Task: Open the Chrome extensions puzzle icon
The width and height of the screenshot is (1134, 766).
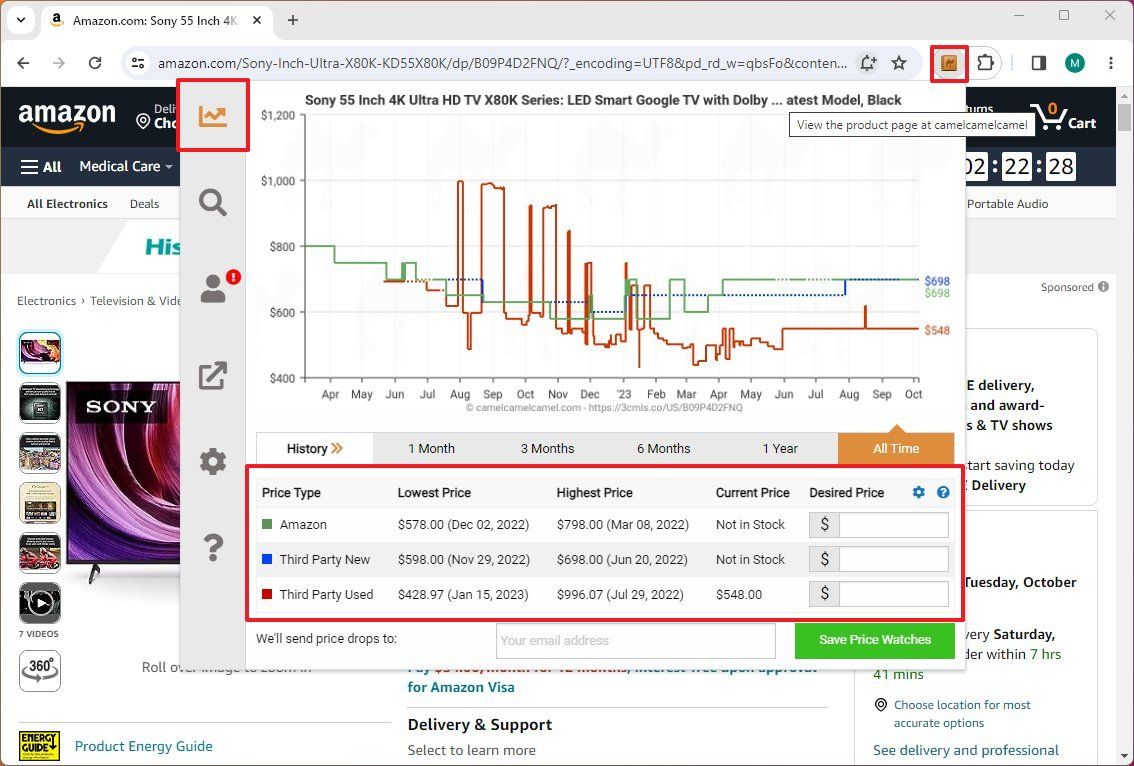Action: pos(986,62)
